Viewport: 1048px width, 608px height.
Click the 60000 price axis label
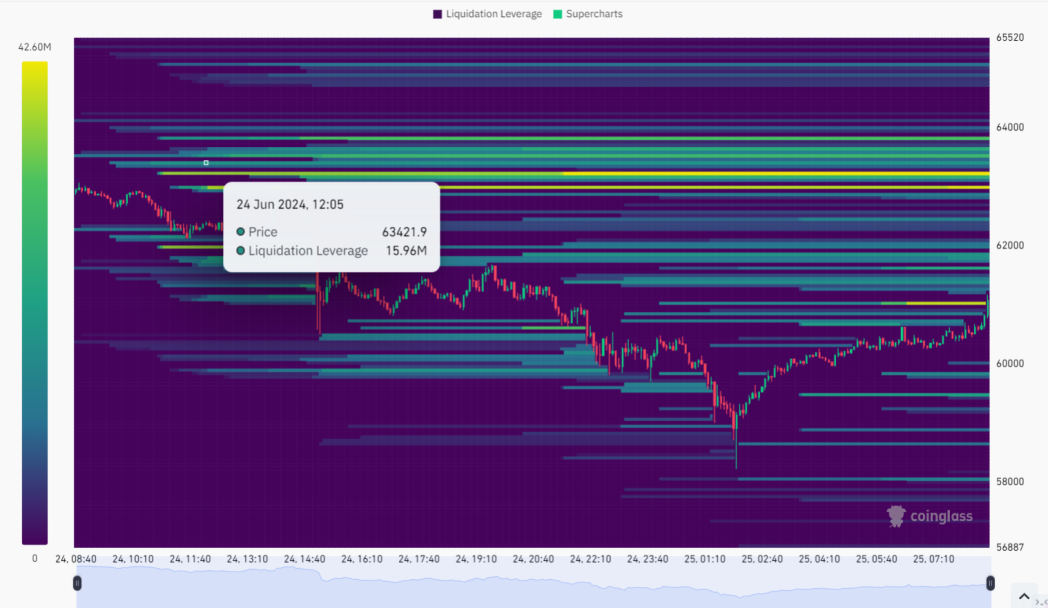pyautogui.click(x=1010, y=363)
